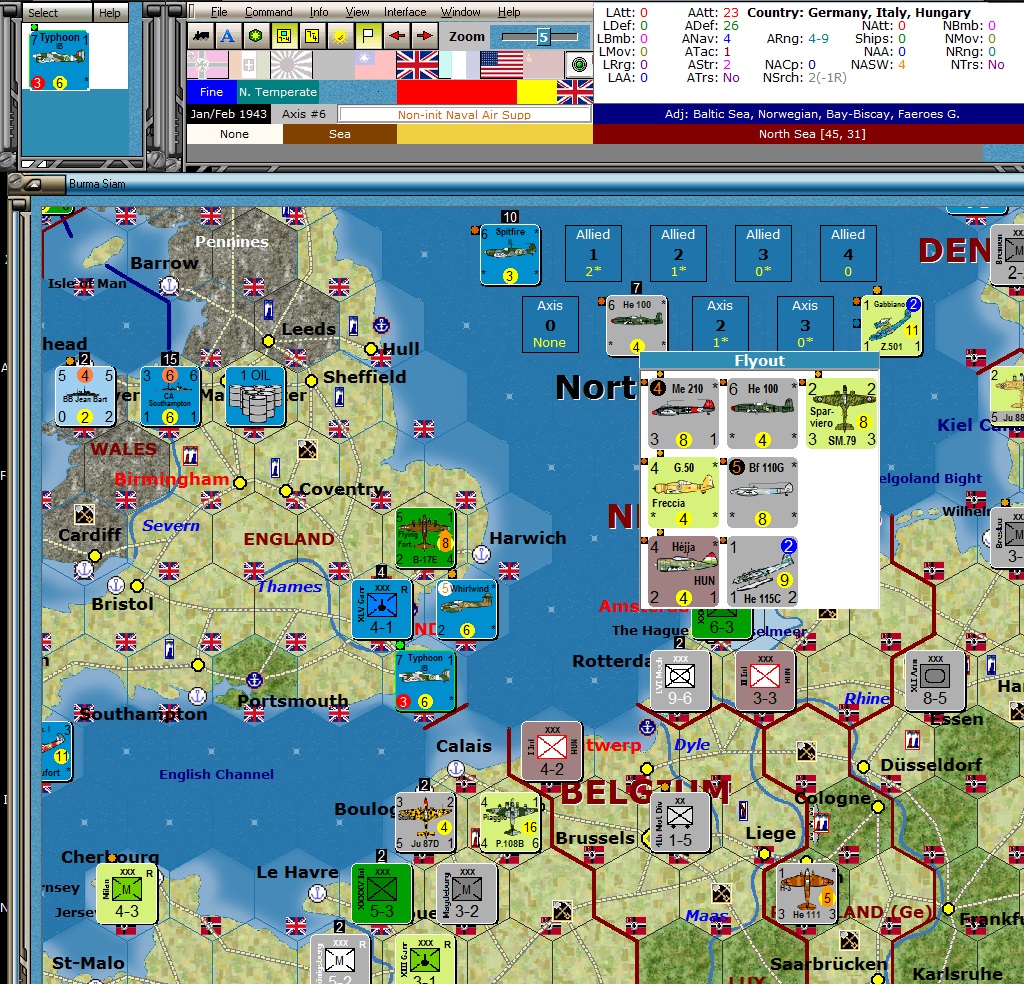Select the French tricolor flag
Screen dimensions: 1024x984
[x=459, y=65]
